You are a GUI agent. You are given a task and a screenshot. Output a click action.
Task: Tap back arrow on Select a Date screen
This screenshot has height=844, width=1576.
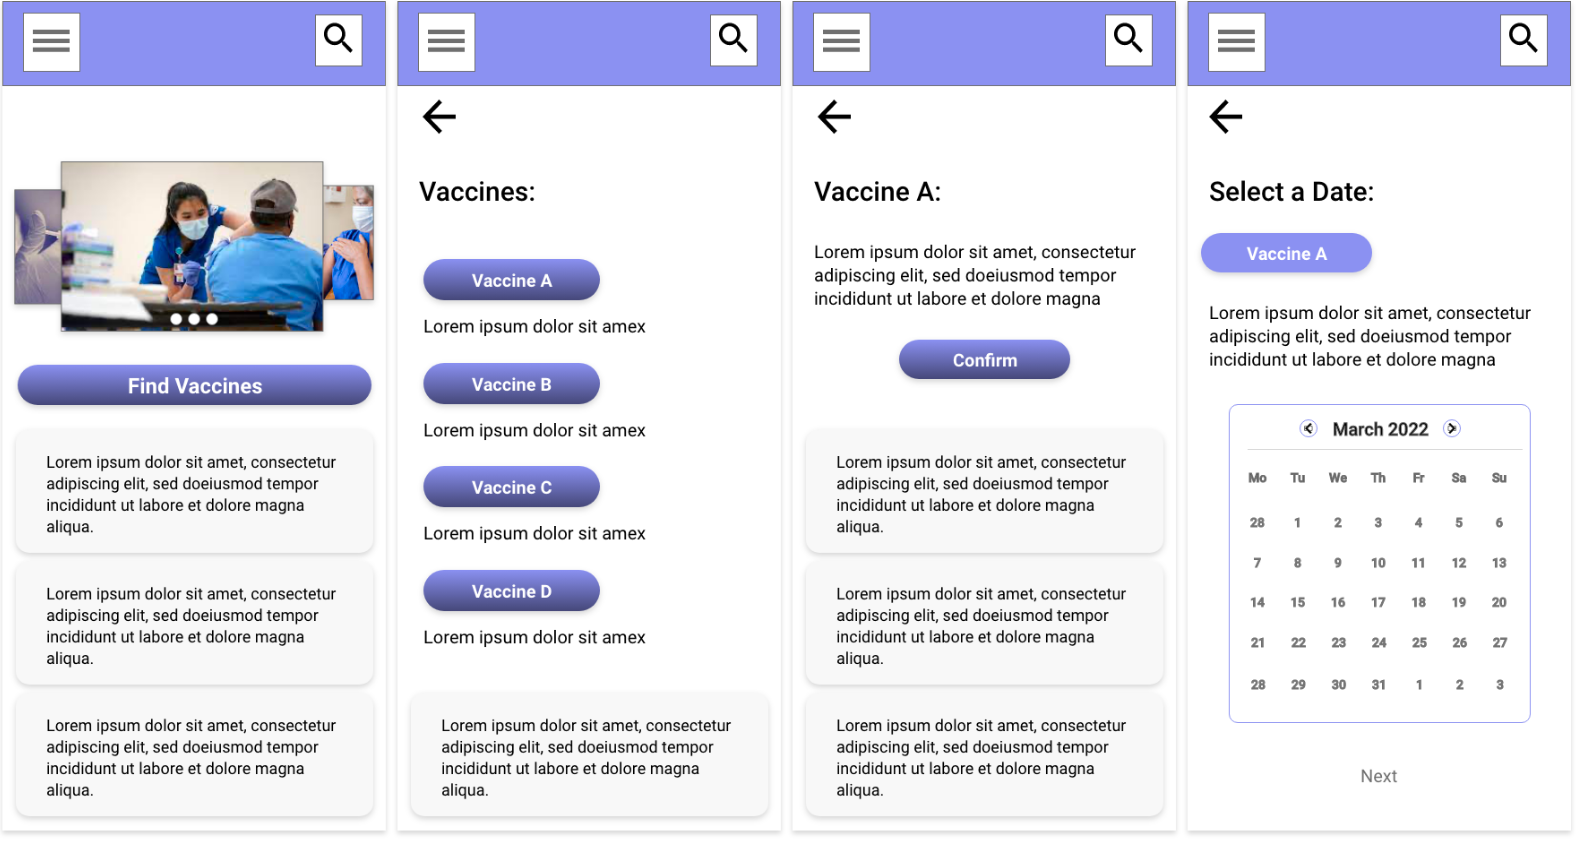tap(1226, 117)
